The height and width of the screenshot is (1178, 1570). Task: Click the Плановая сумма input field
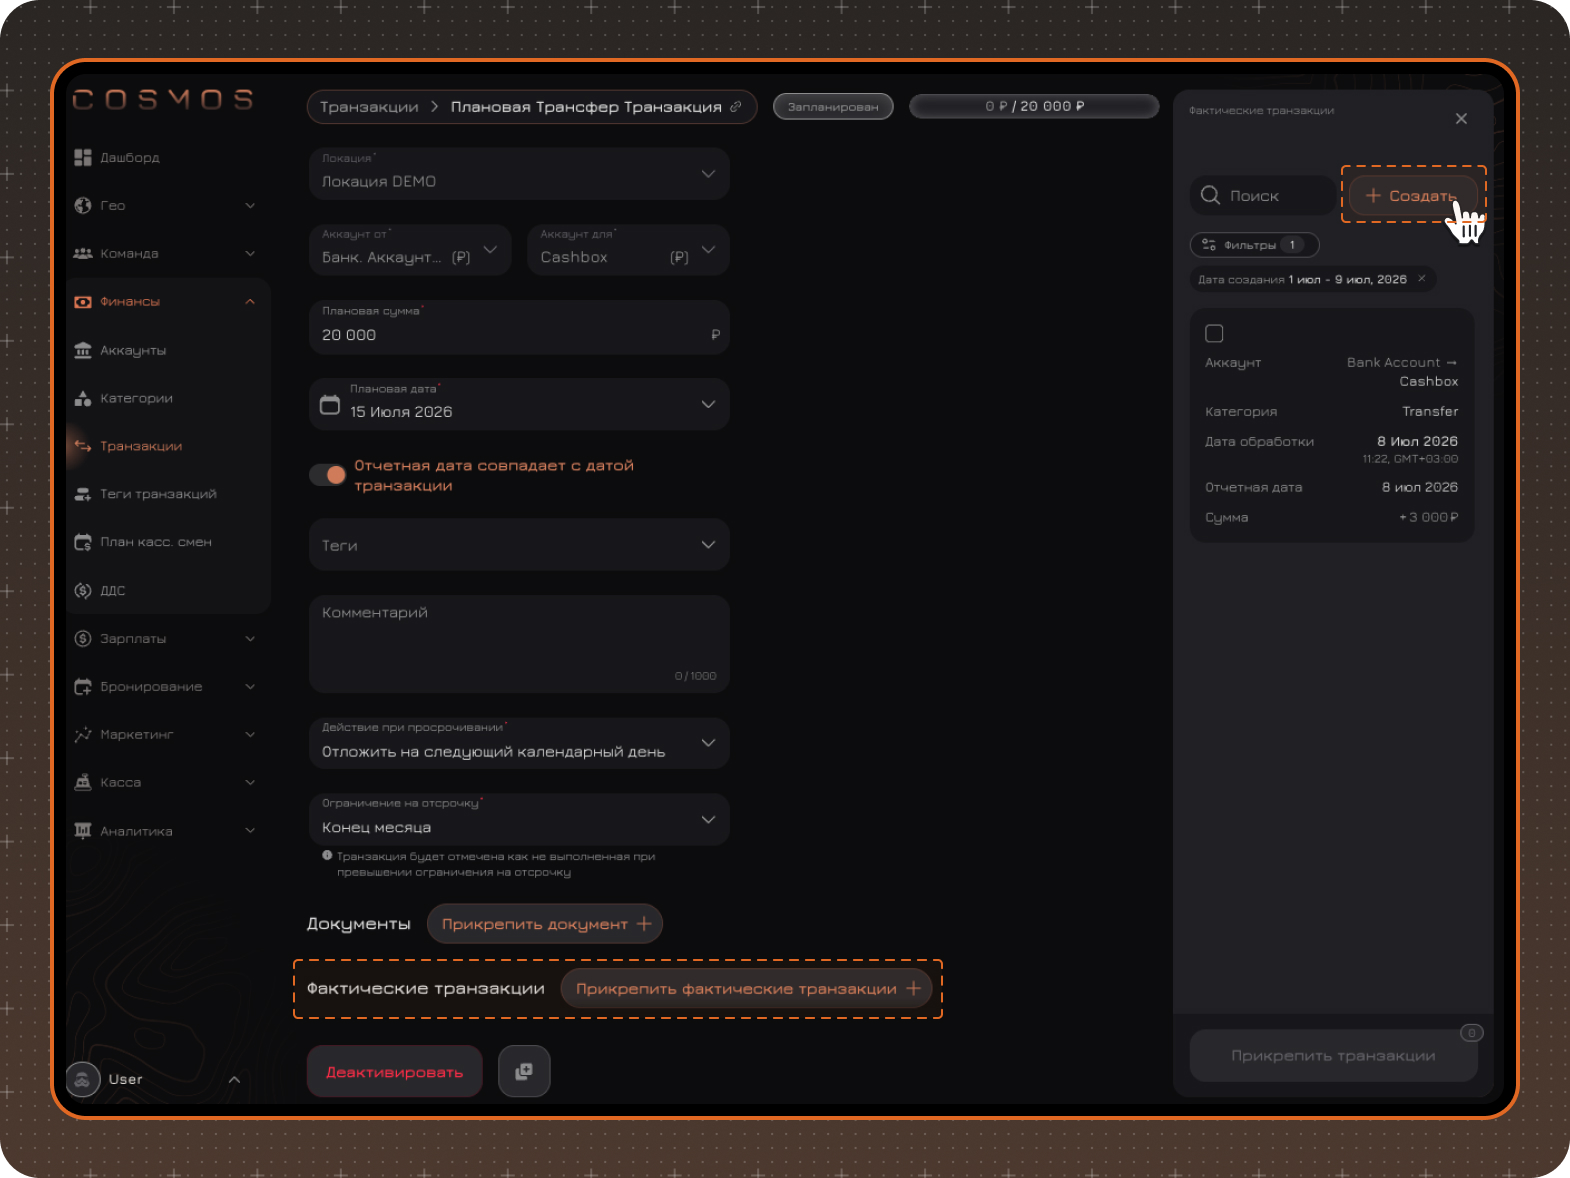[x=519, y=327]
